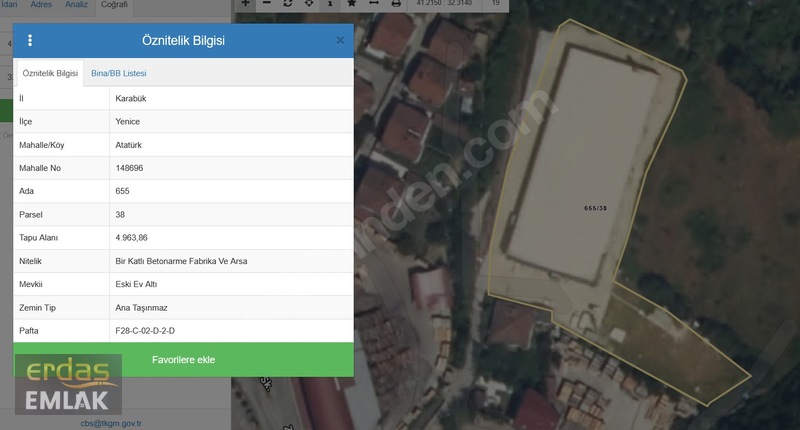Click the Erdas Emlak logo
Image resolution: width=800 pixels, height=430 pixels.
click(x=68, y=385)
